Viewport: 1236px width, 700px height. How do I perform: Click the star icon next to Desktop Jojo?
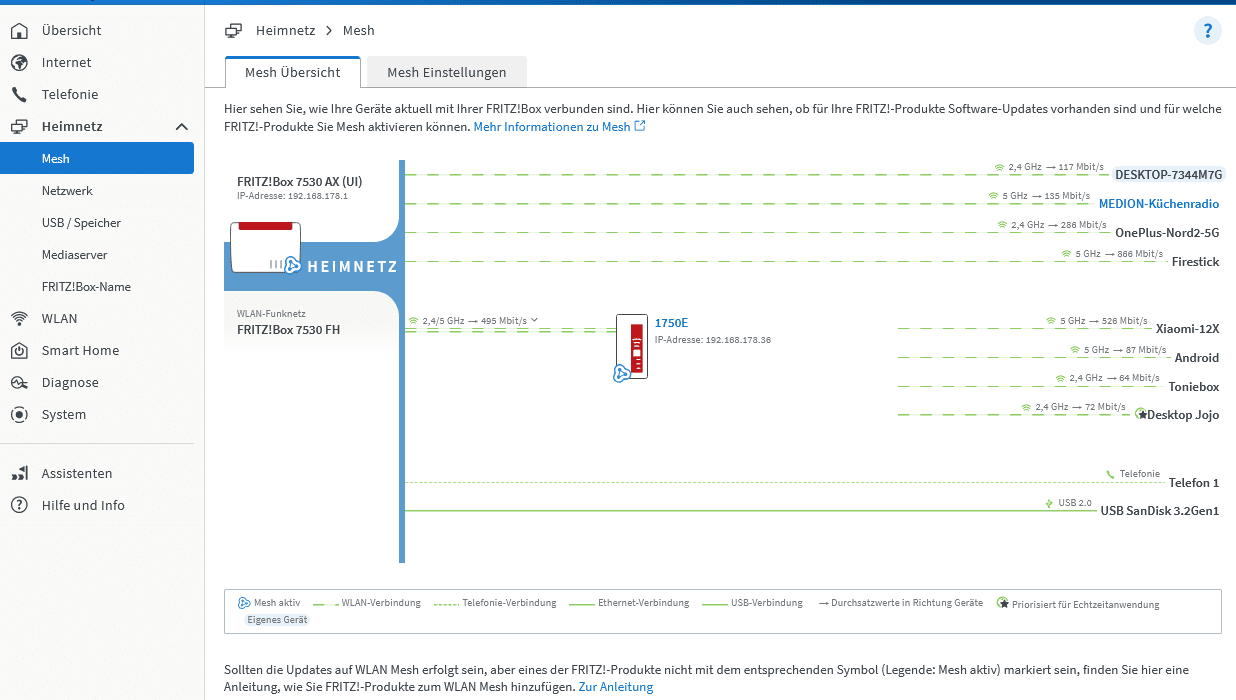click(1142, 413)
